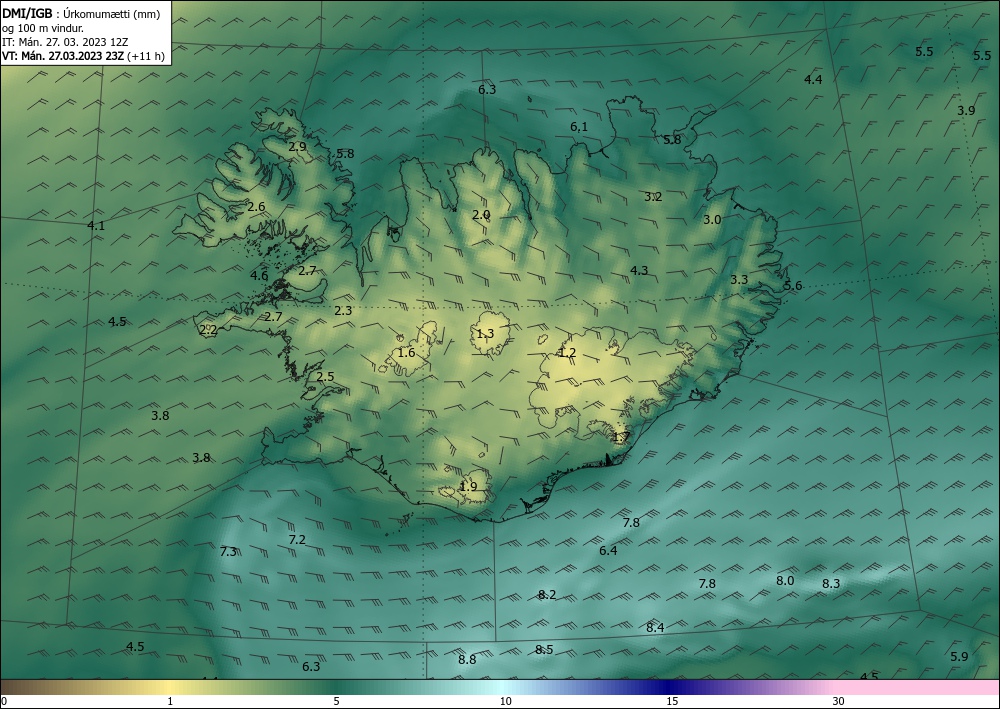Image resolution: width=1000 pixels, height=709 pixels.
Task: Select the 1.3 value on Hofsjökull glacier
Action: click(x=485, y=333)
